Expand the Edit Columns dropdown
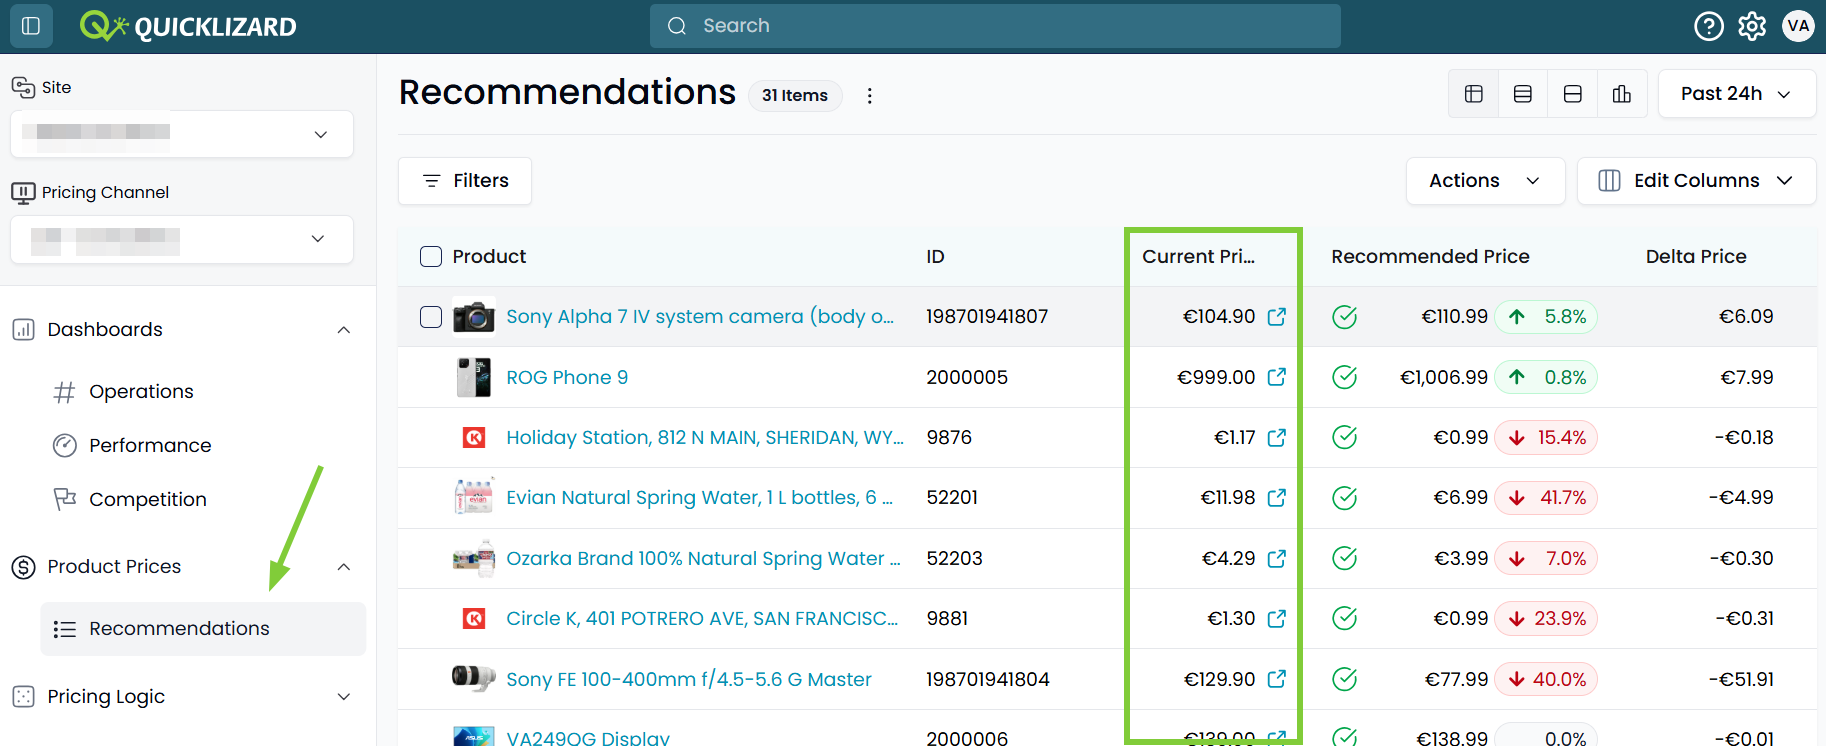The height and width of the screenshot is (746, 1826). 1696,181
